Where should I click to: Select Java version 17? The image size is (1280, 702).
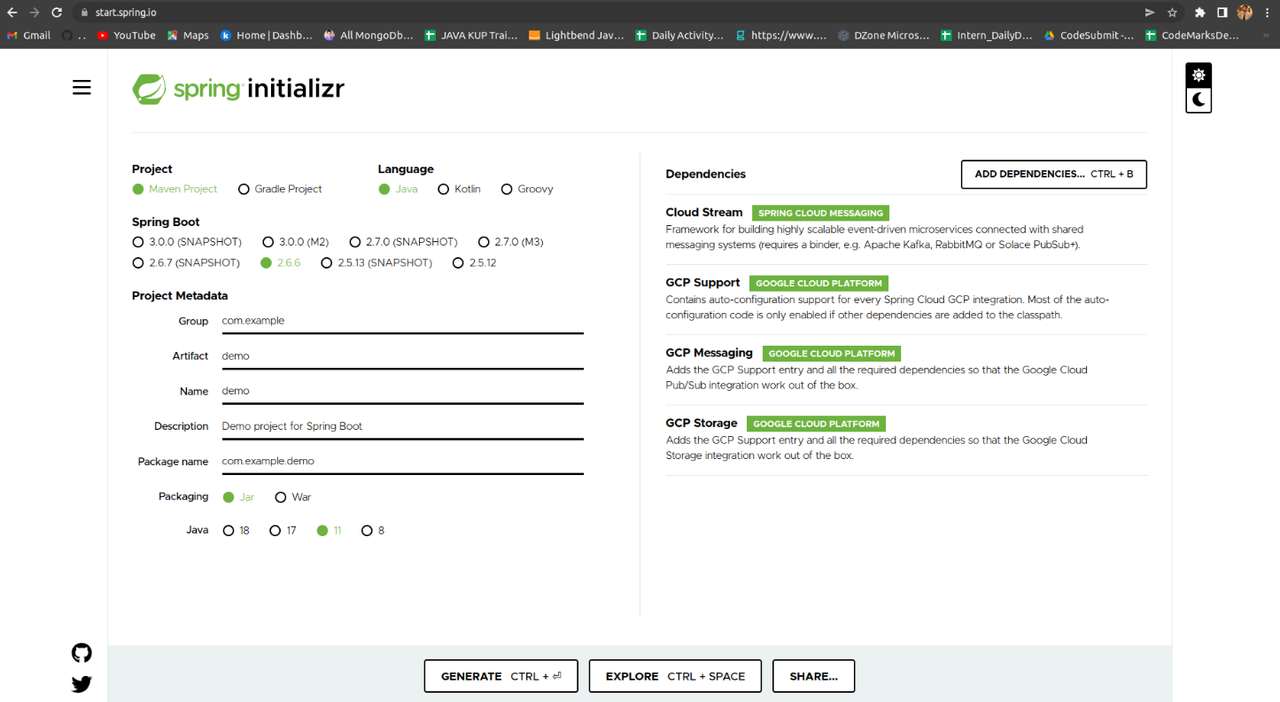click(283, 531)
